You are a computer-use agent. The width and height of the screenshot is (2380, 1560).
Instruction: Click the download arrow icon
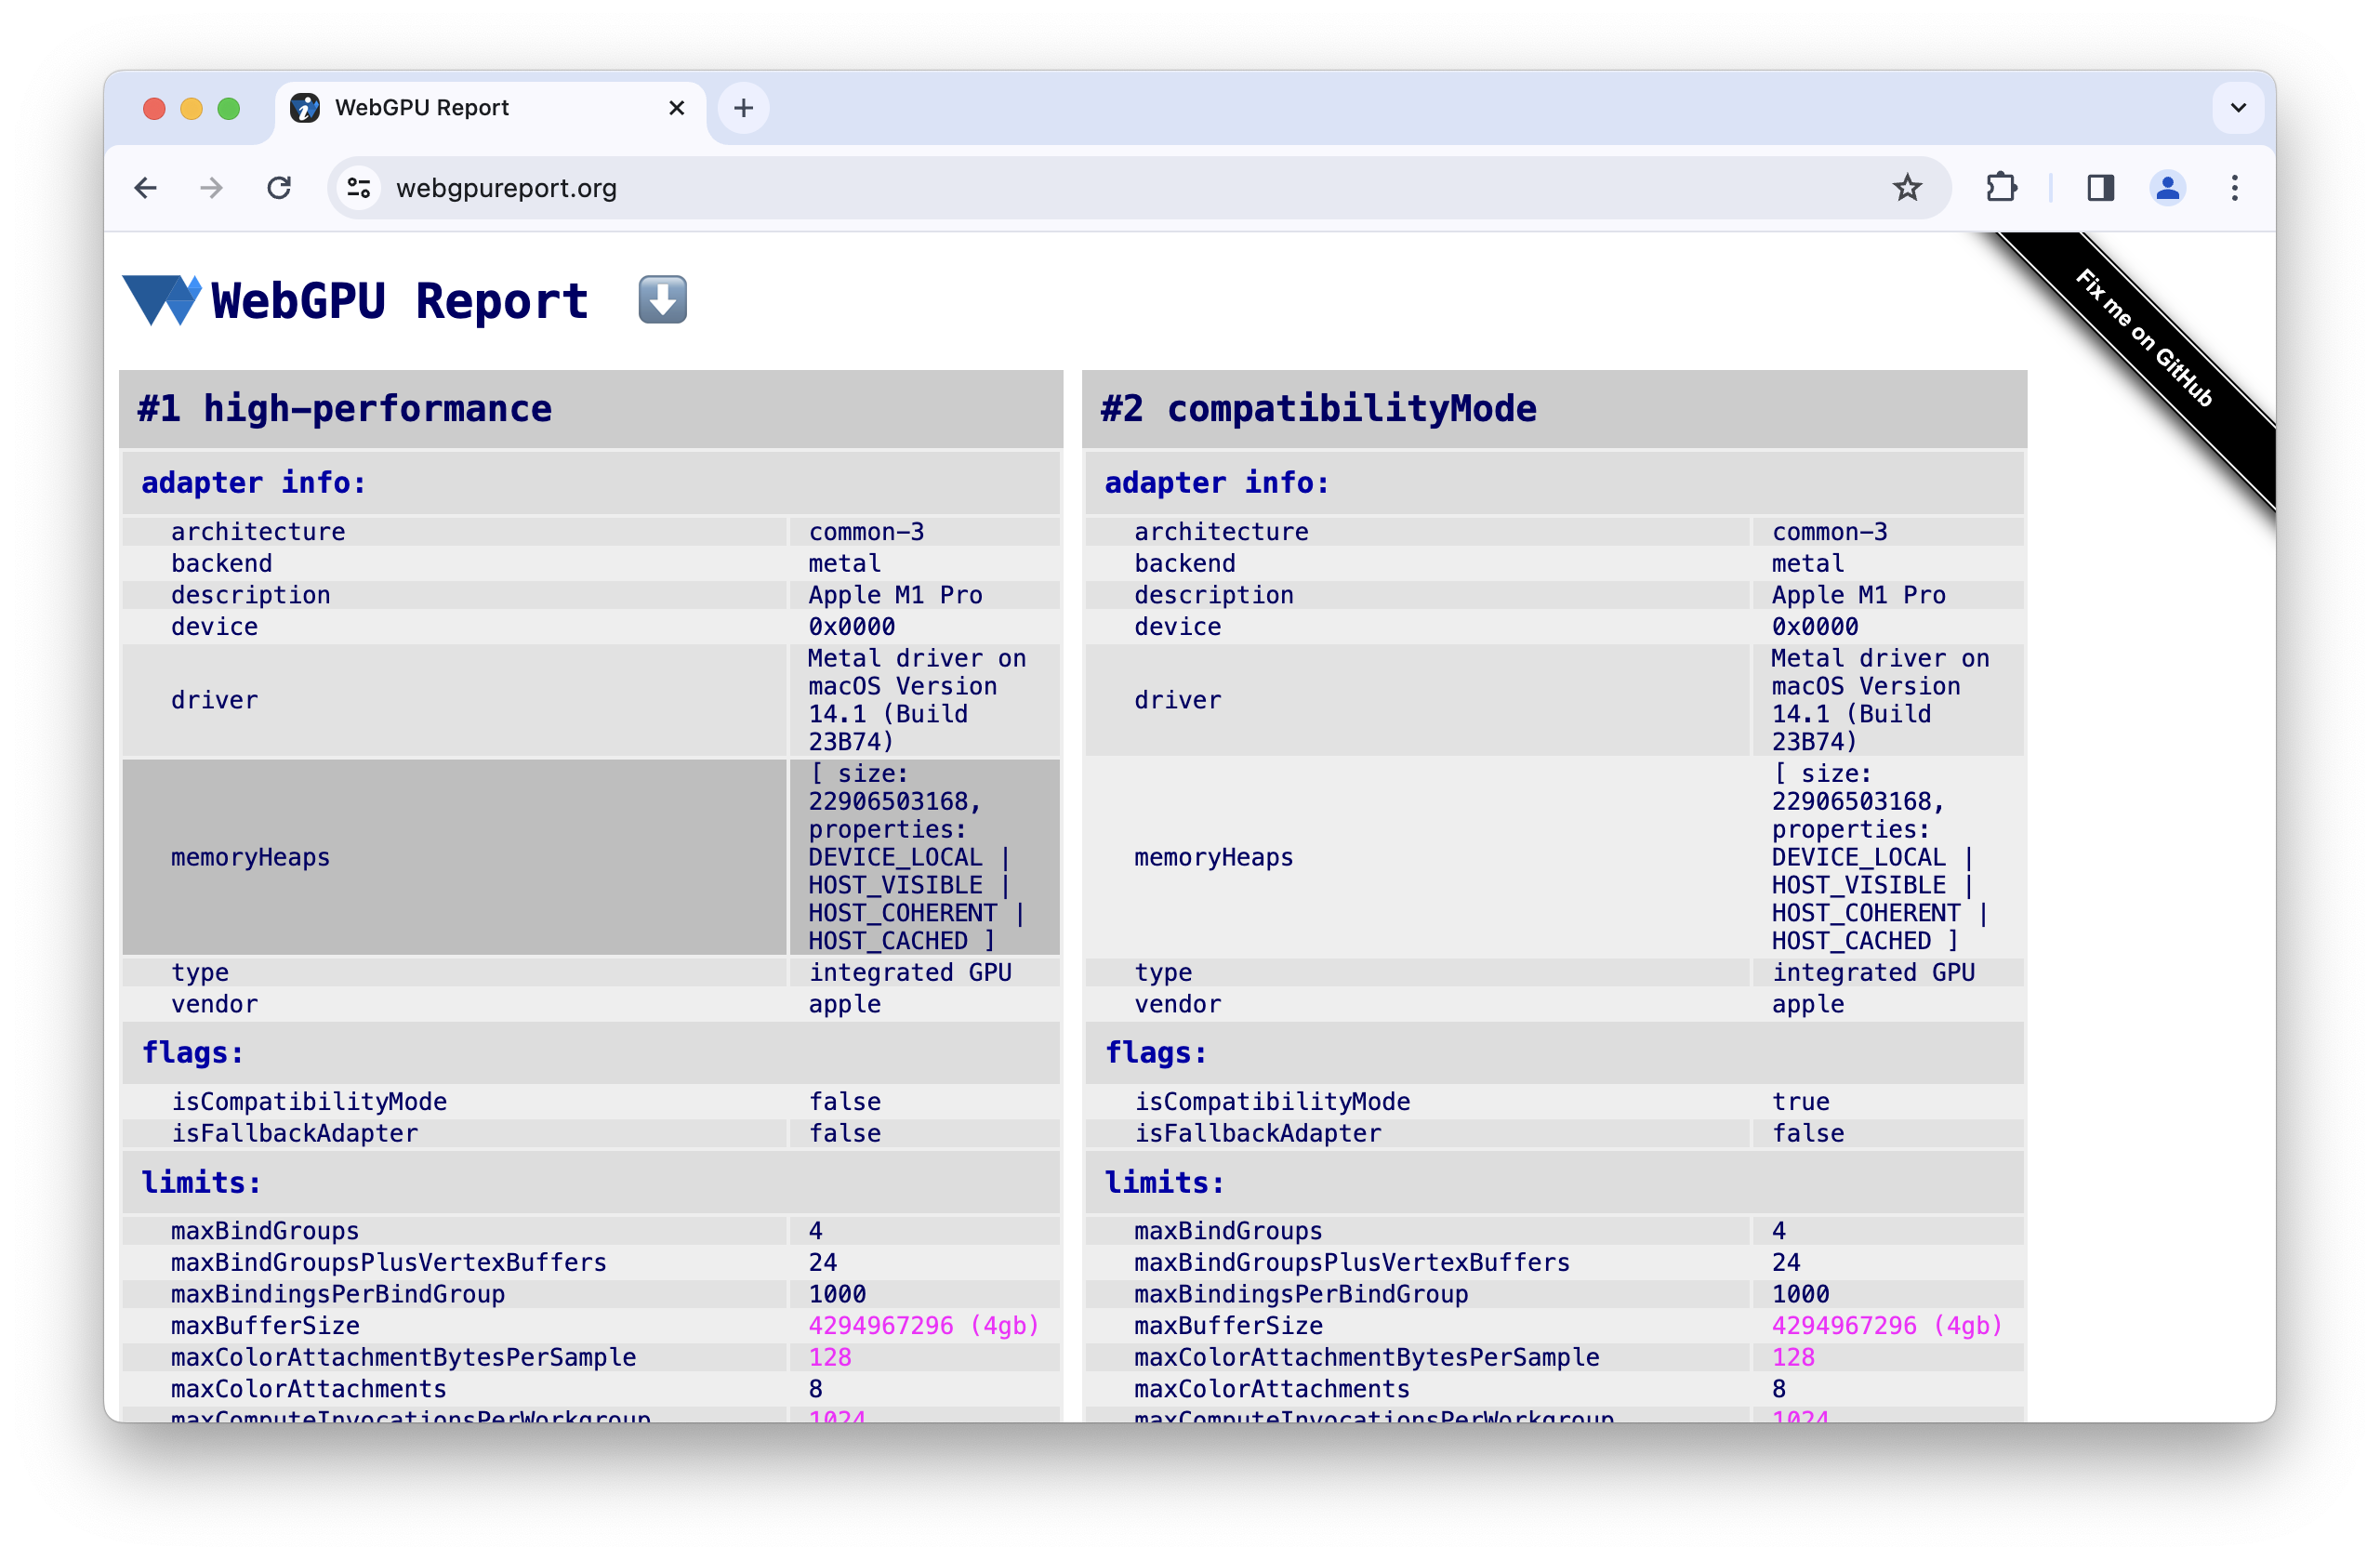click(x=664, y=299)
